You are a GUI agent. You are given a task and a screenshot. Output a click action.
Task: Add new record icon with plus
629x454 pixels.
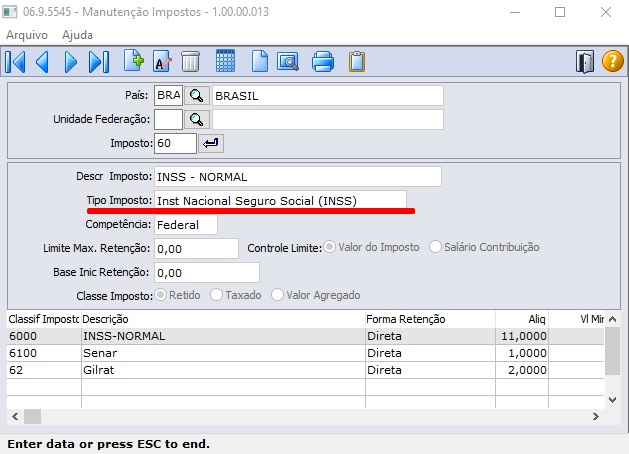point(134,61)
